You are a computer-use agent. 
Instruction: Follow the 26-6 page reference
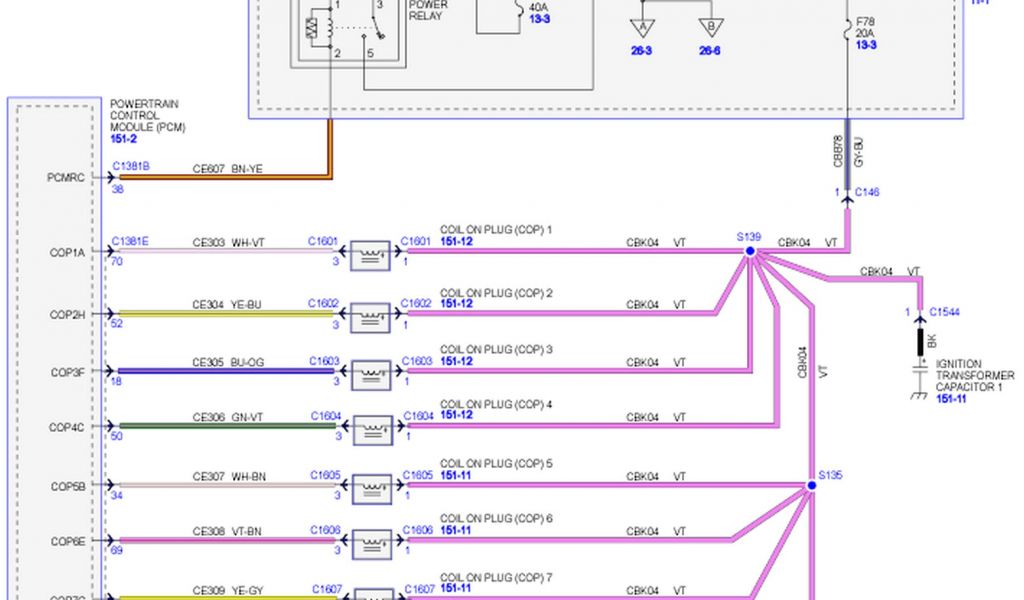point(709,50)
